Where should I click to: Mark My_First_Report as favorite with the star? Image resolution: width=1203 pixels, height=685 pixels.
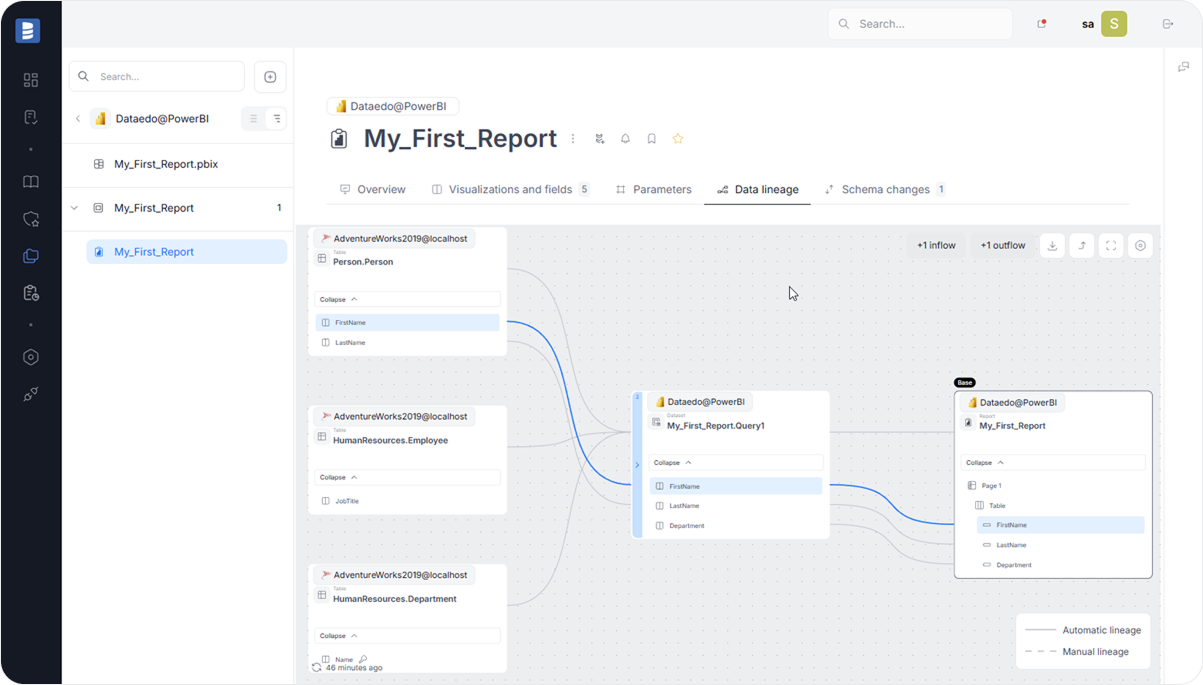[678, 139]
